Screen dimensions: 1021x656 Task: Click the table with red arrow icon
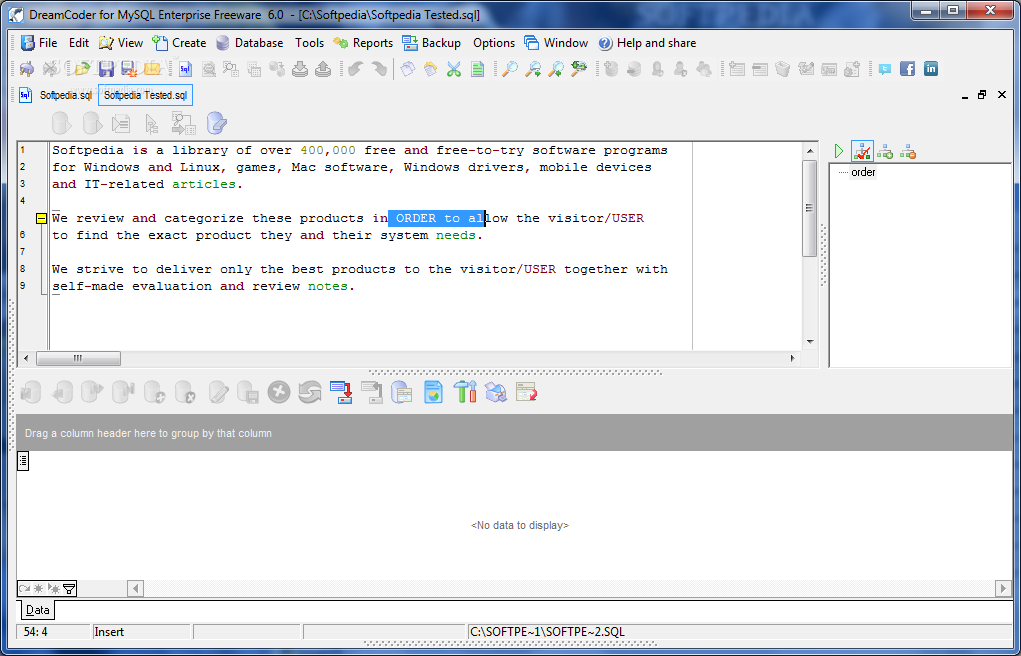[526, 392]
